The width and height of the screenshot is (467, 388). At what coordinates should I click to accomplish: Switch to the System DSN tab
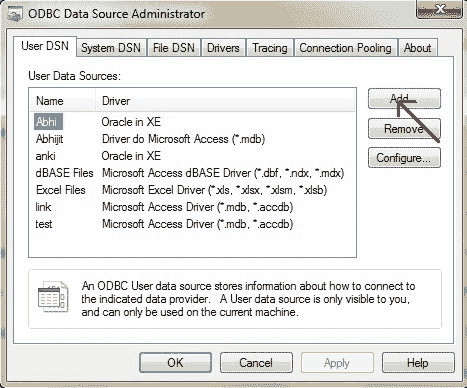(x=111, y=48)
